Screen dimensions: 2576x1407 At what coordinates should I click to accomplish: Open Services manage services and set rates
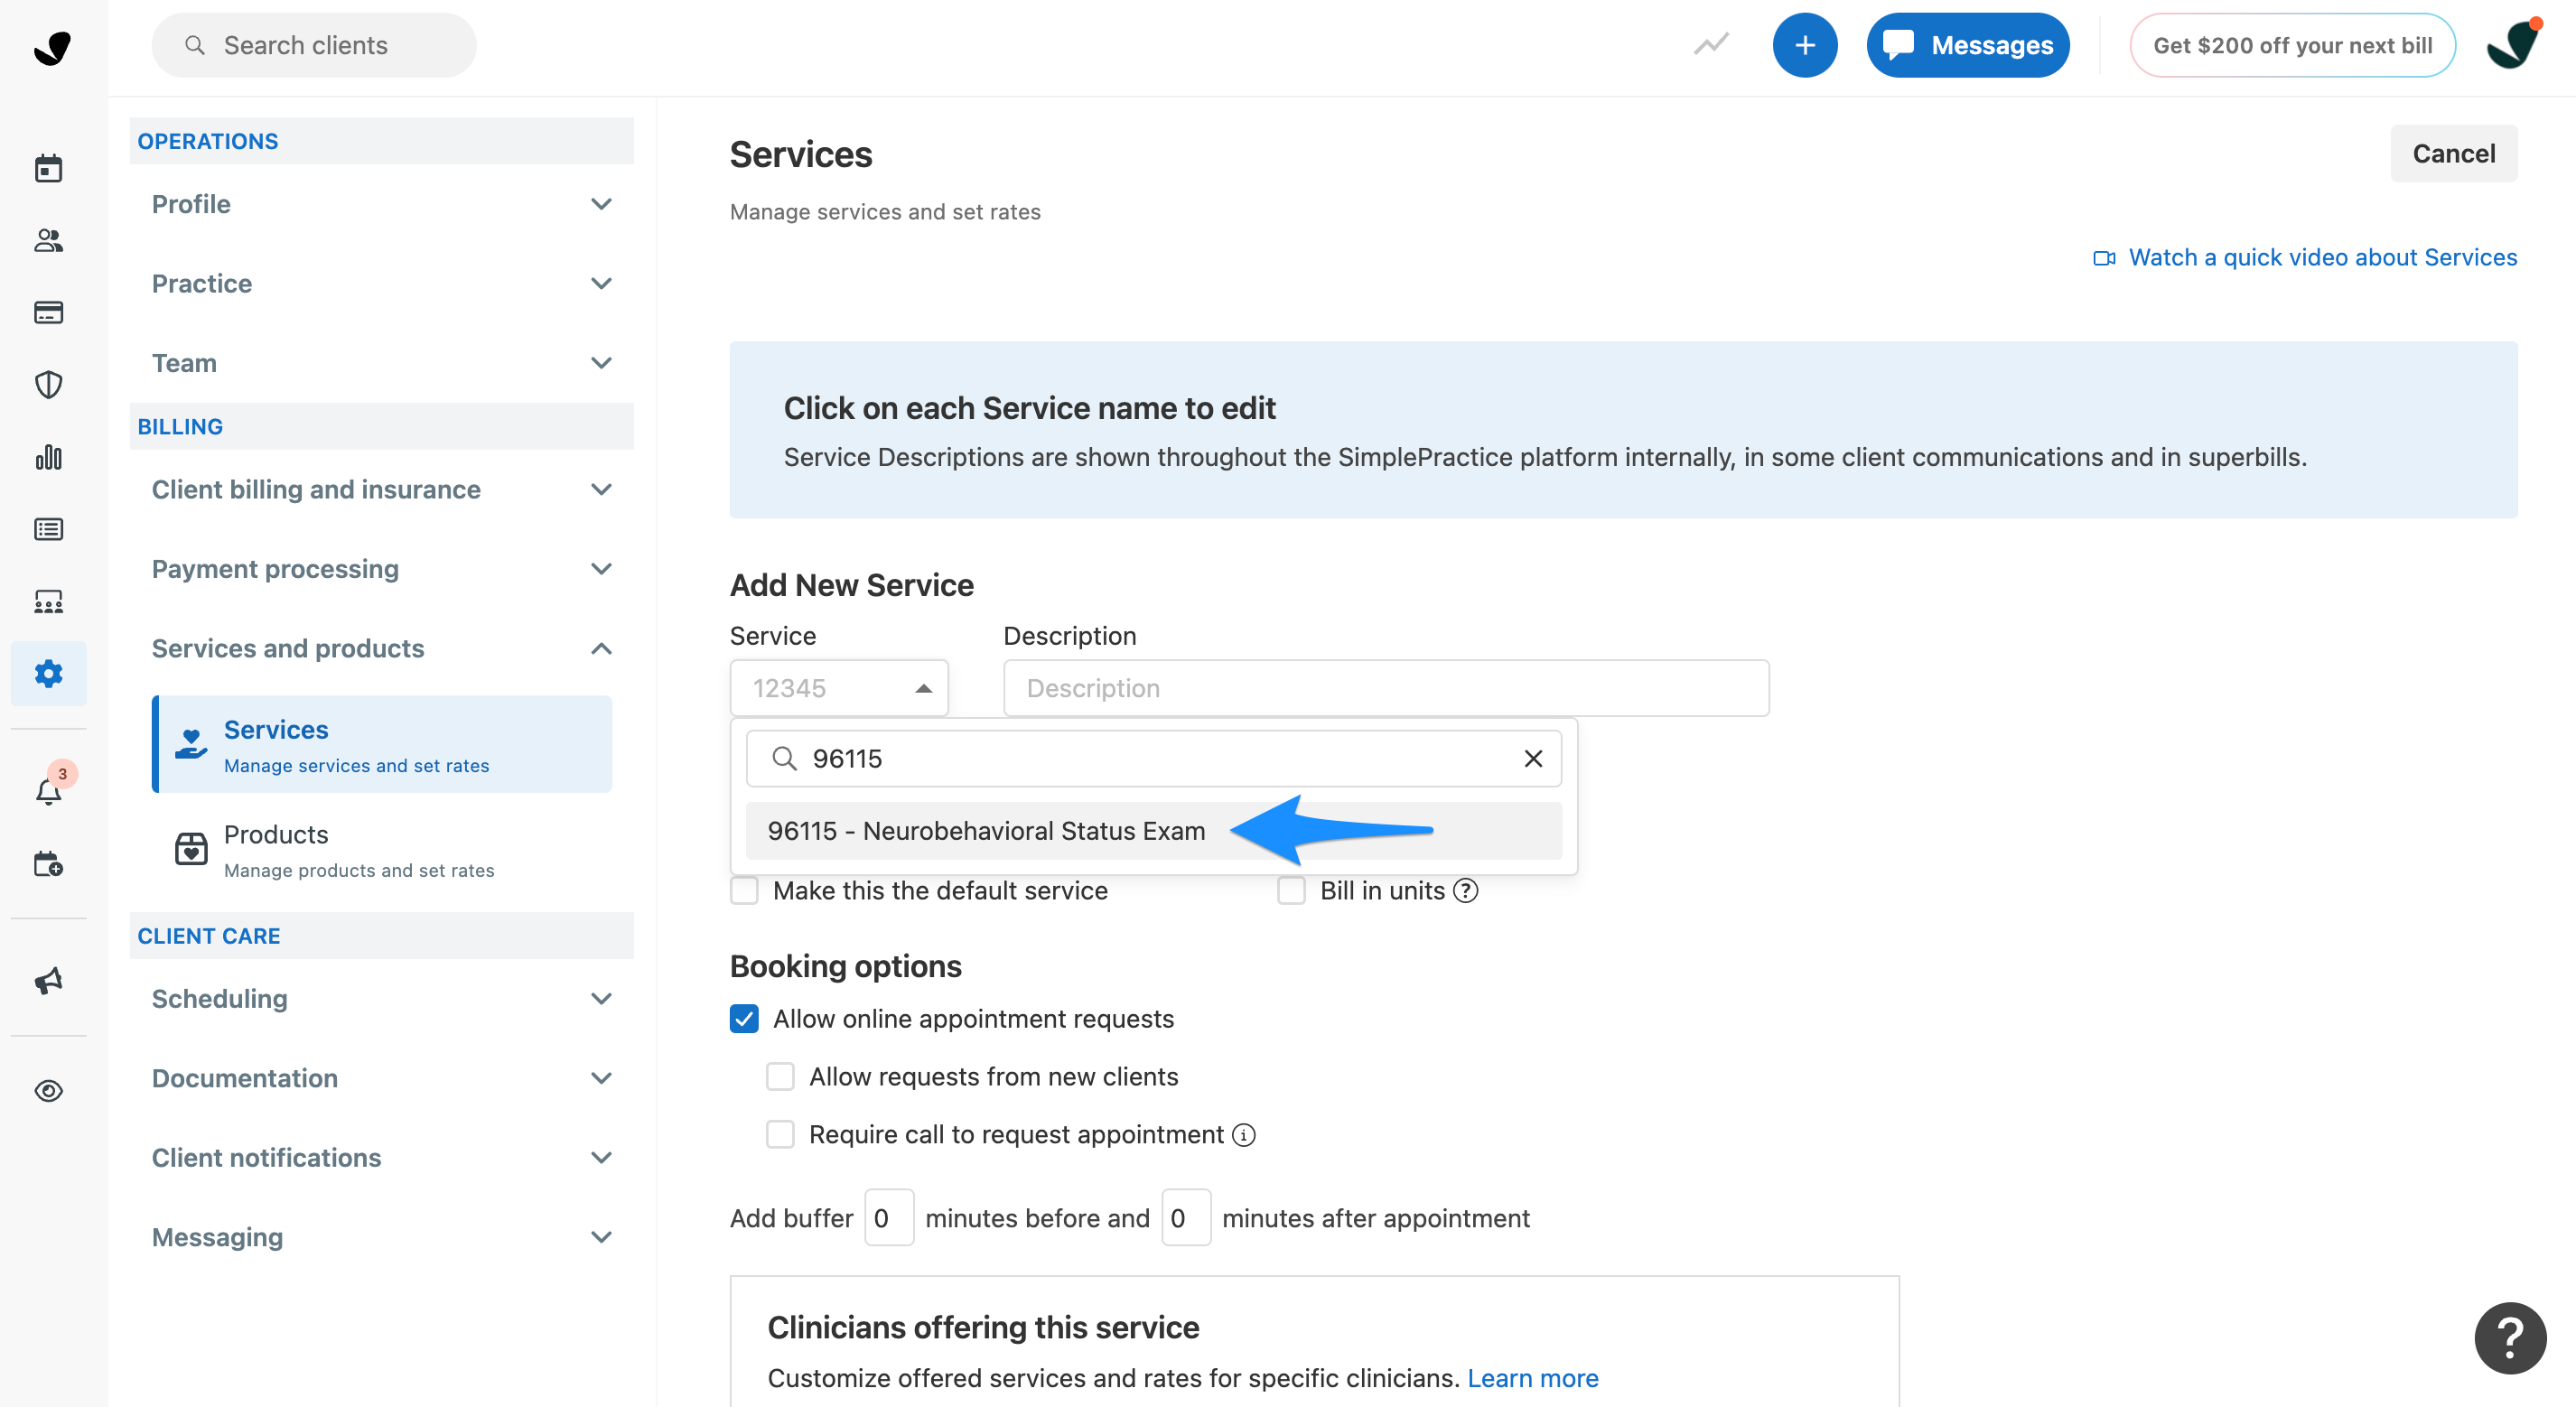click(382, 745)
